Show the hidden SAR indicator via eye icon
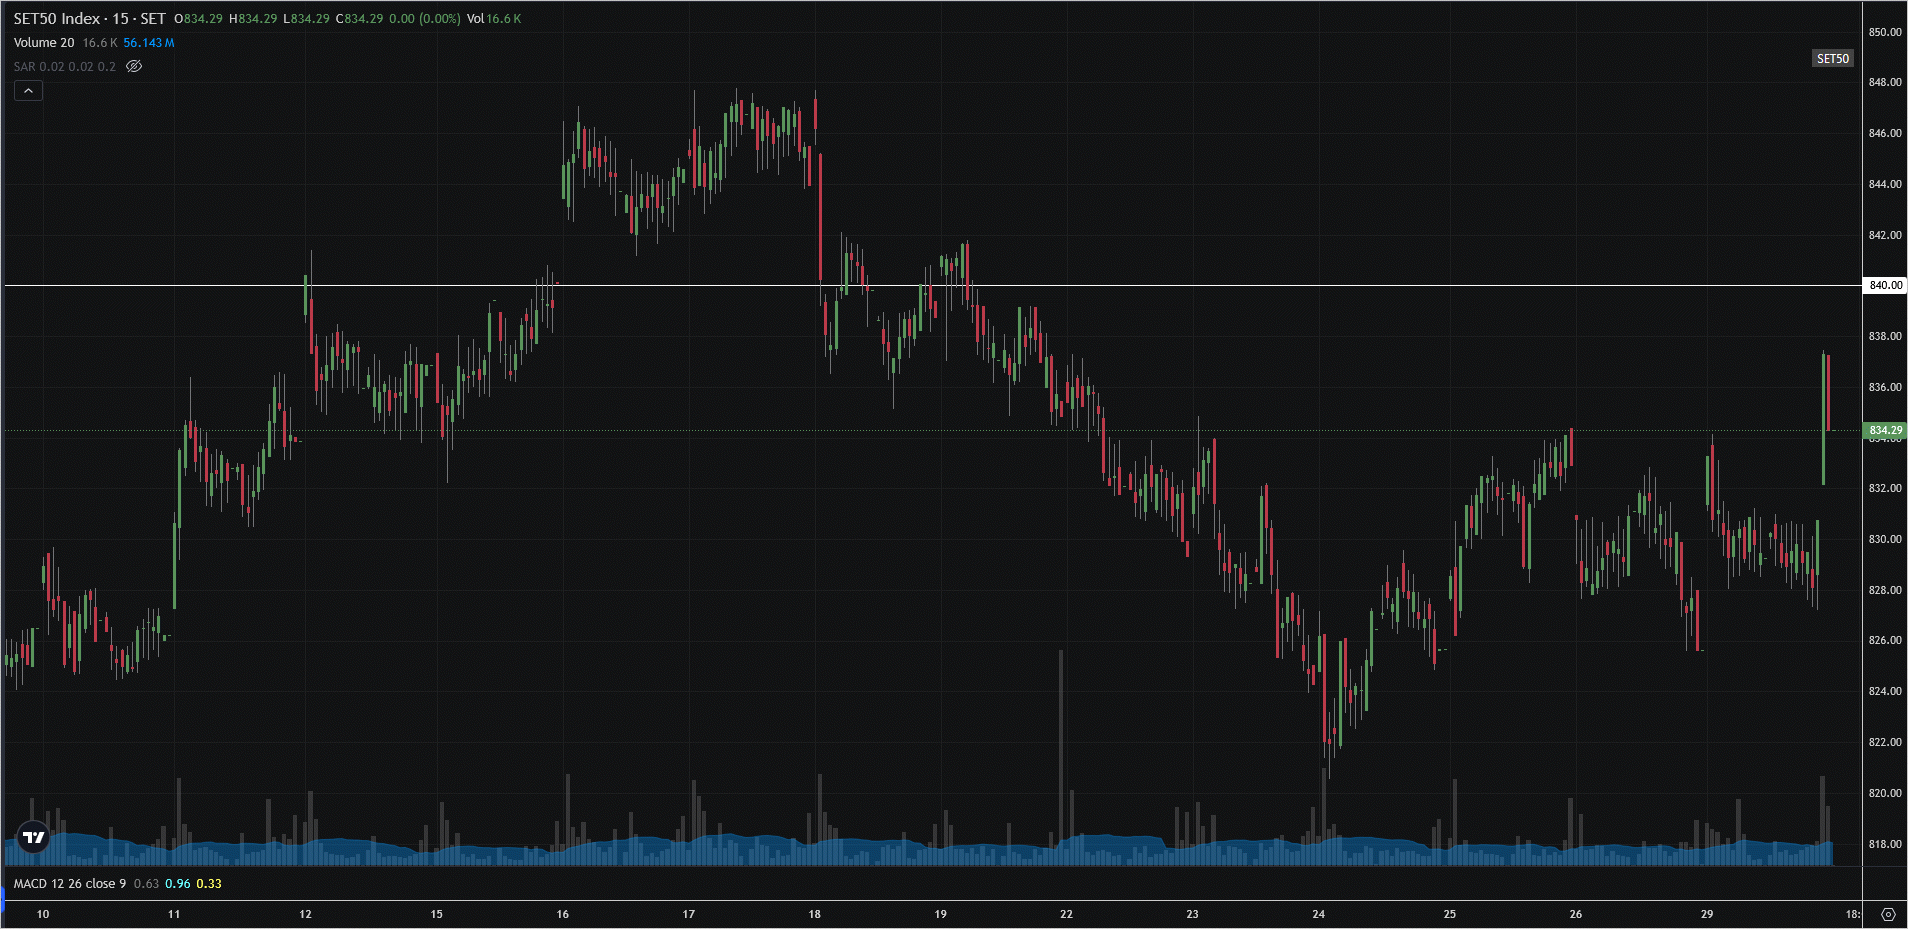Image resolution: width=1908 pixels, height=929 pixels. (134, 66)
